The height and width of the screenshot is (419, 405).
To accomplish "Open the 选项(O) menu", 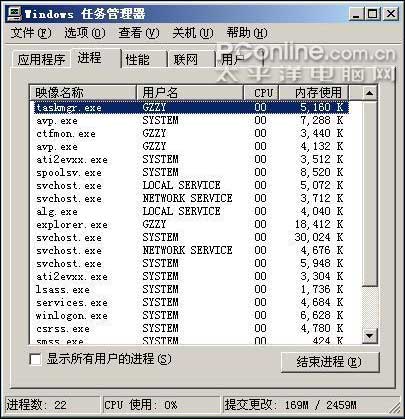I will [85, 33].
